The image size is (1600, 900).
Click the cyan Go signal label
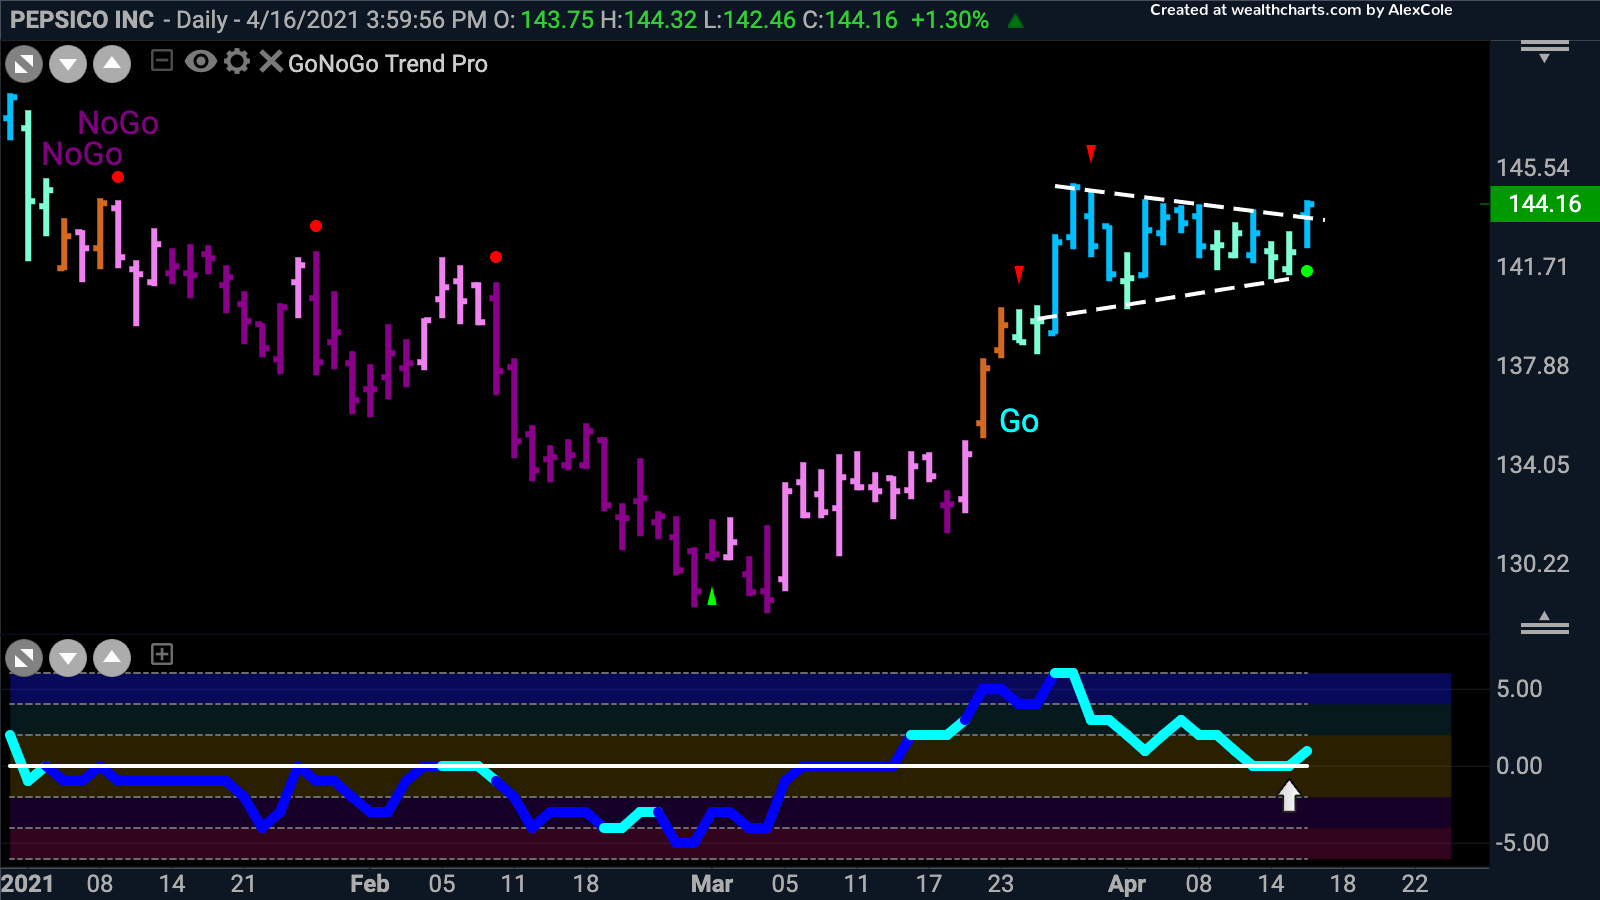tap(1019, 421)
